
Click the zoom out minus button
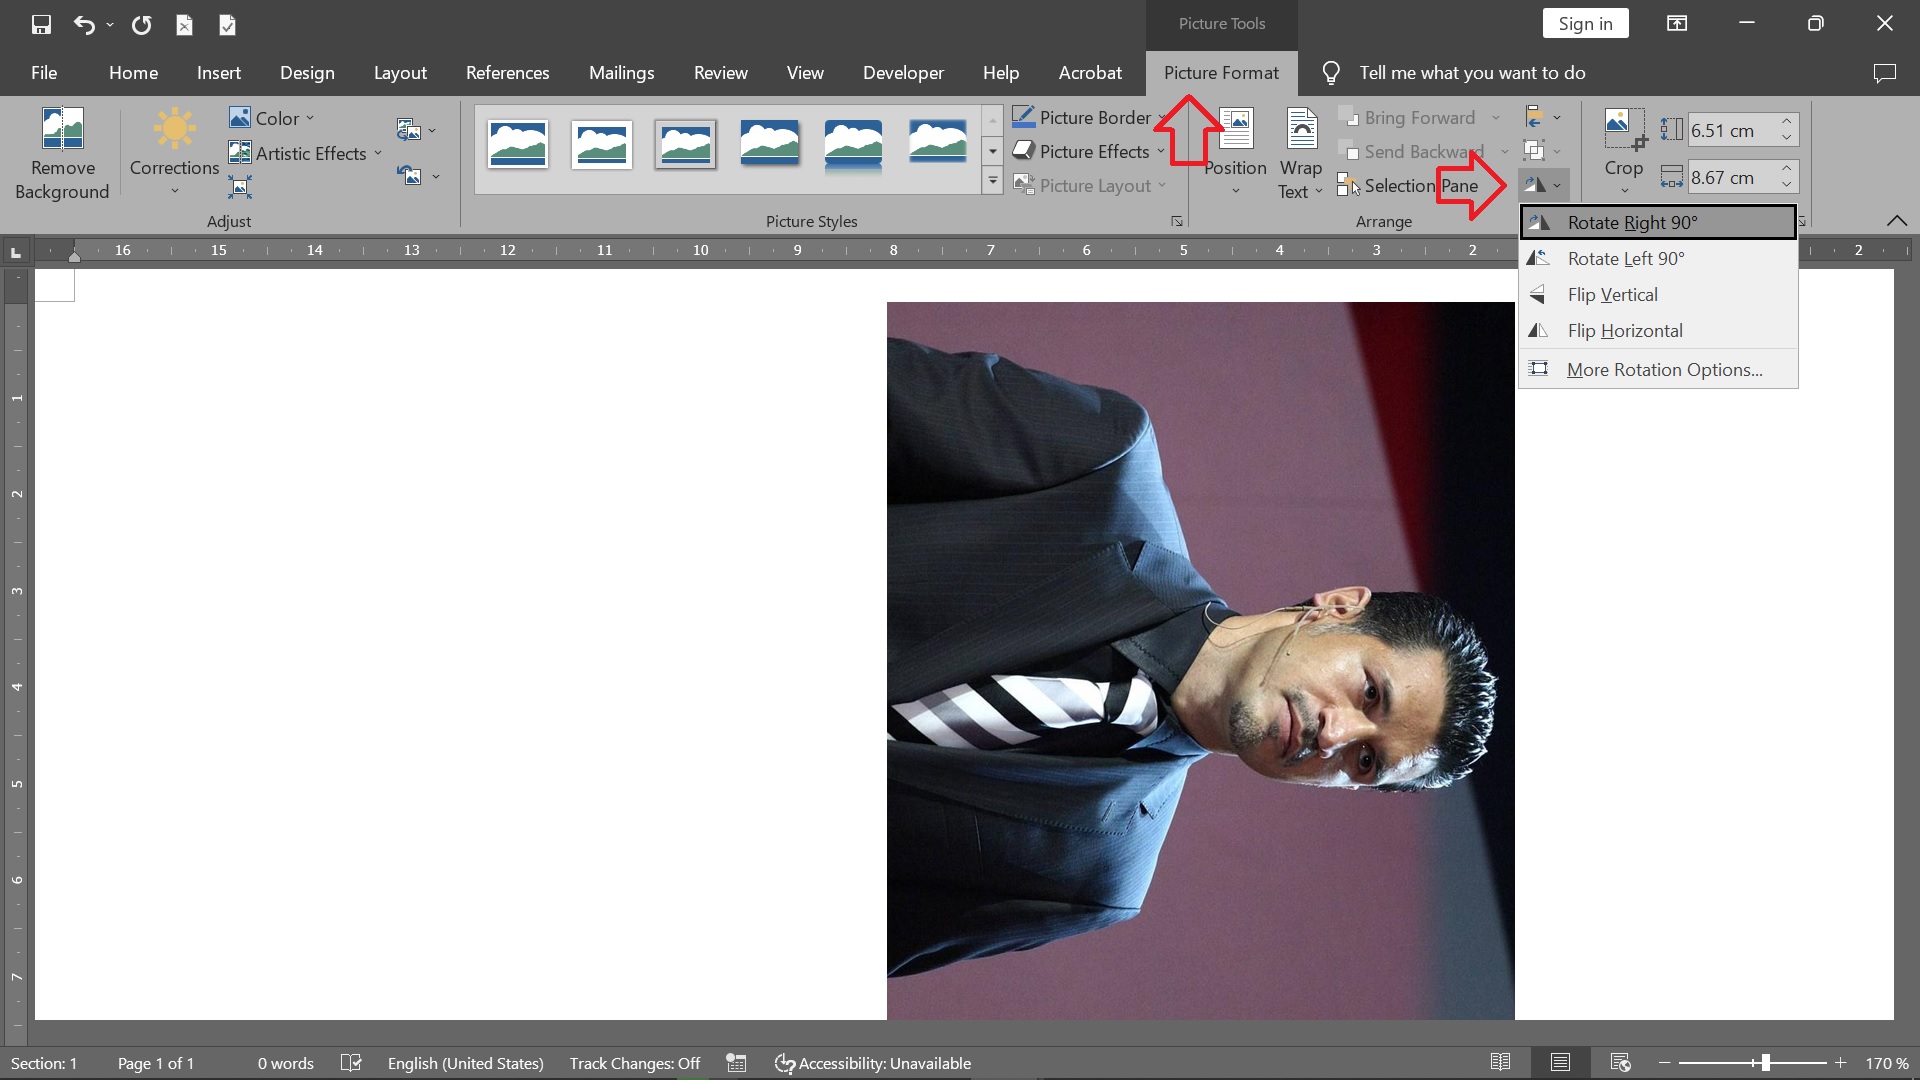pos(1665,1063)
